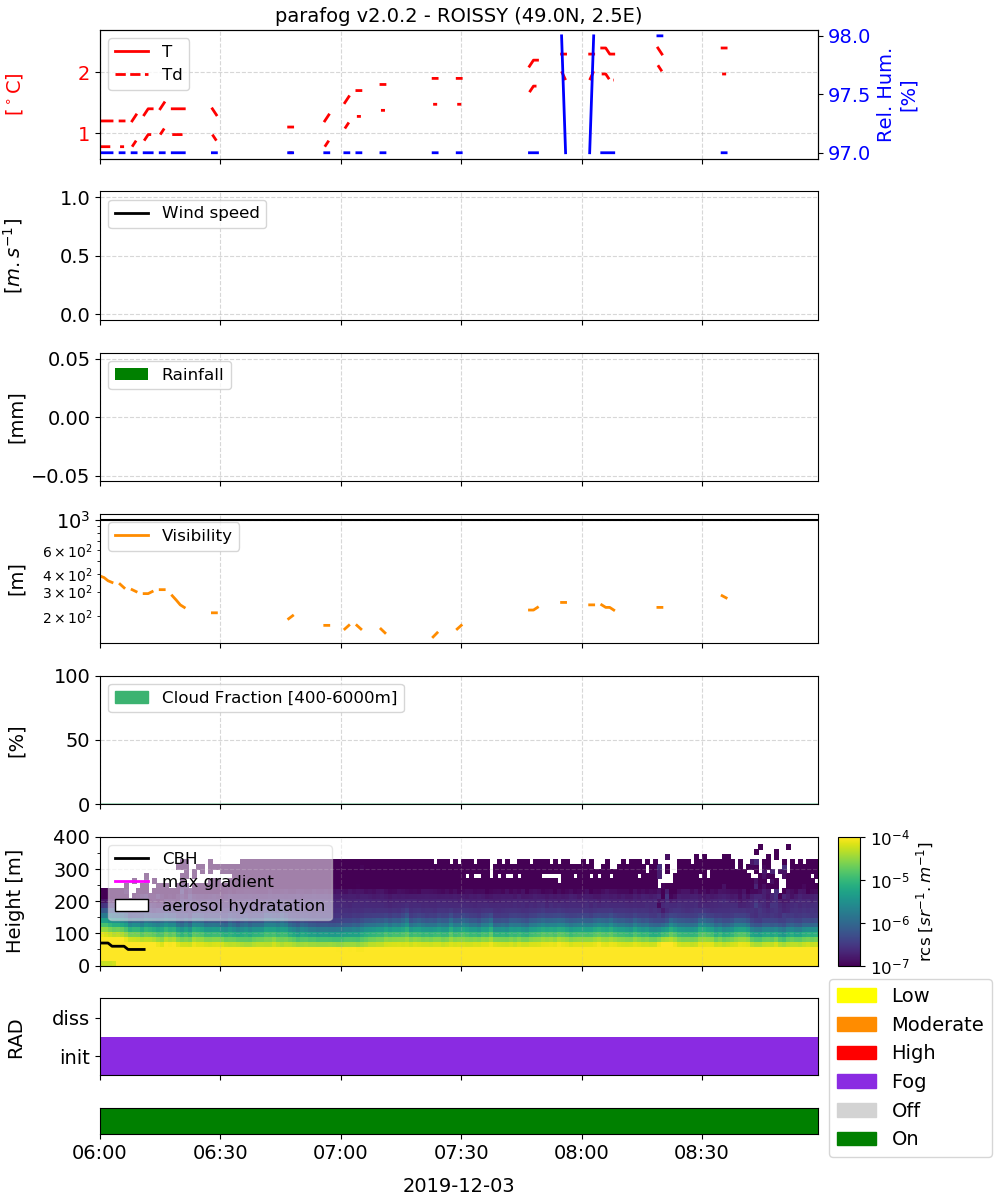This screenshot has height=1200, width=1000.
Task: Click the red High legend swatch
Action: [858, 1053]
